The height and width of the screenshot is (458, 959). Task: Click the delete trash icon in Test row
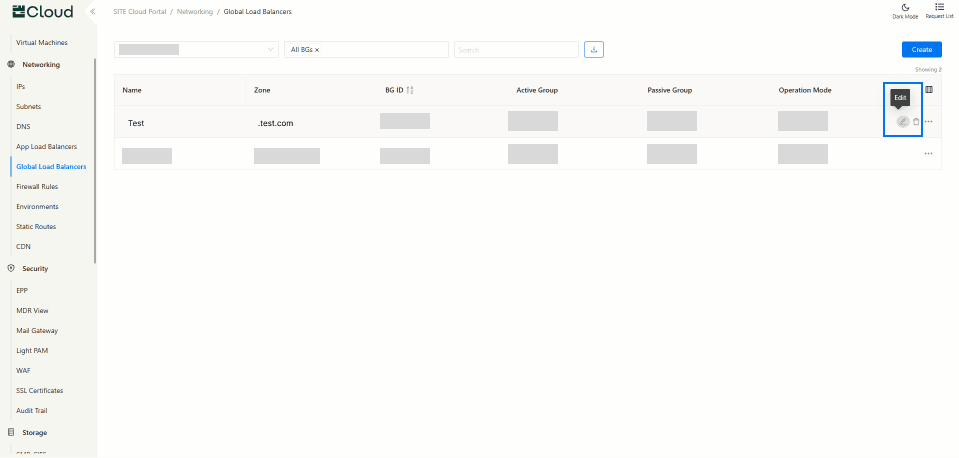pyautogui.click(x=916, y=122)
